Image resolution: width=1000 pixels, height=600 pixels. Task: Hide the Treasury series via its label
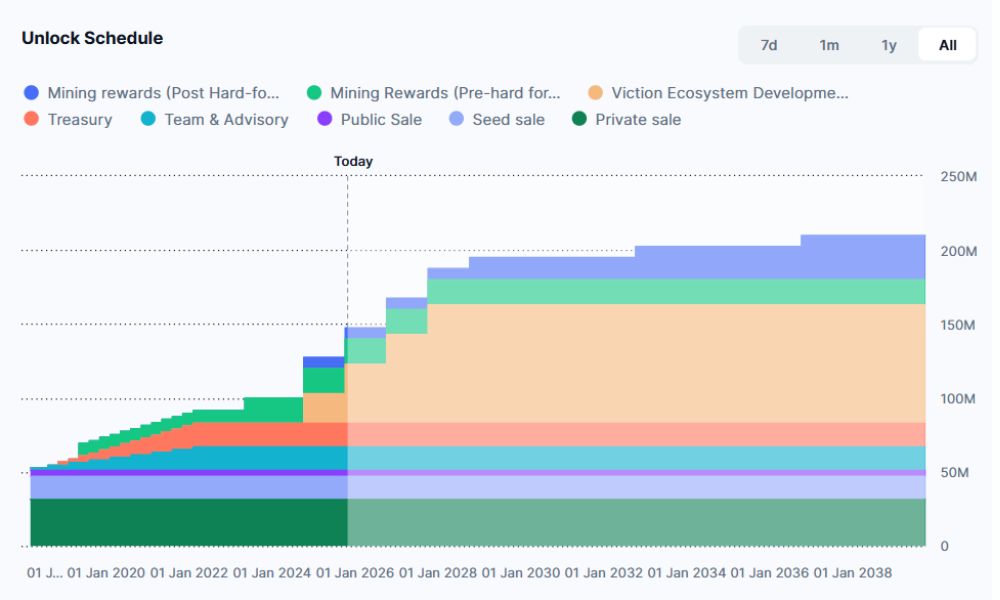80,120
